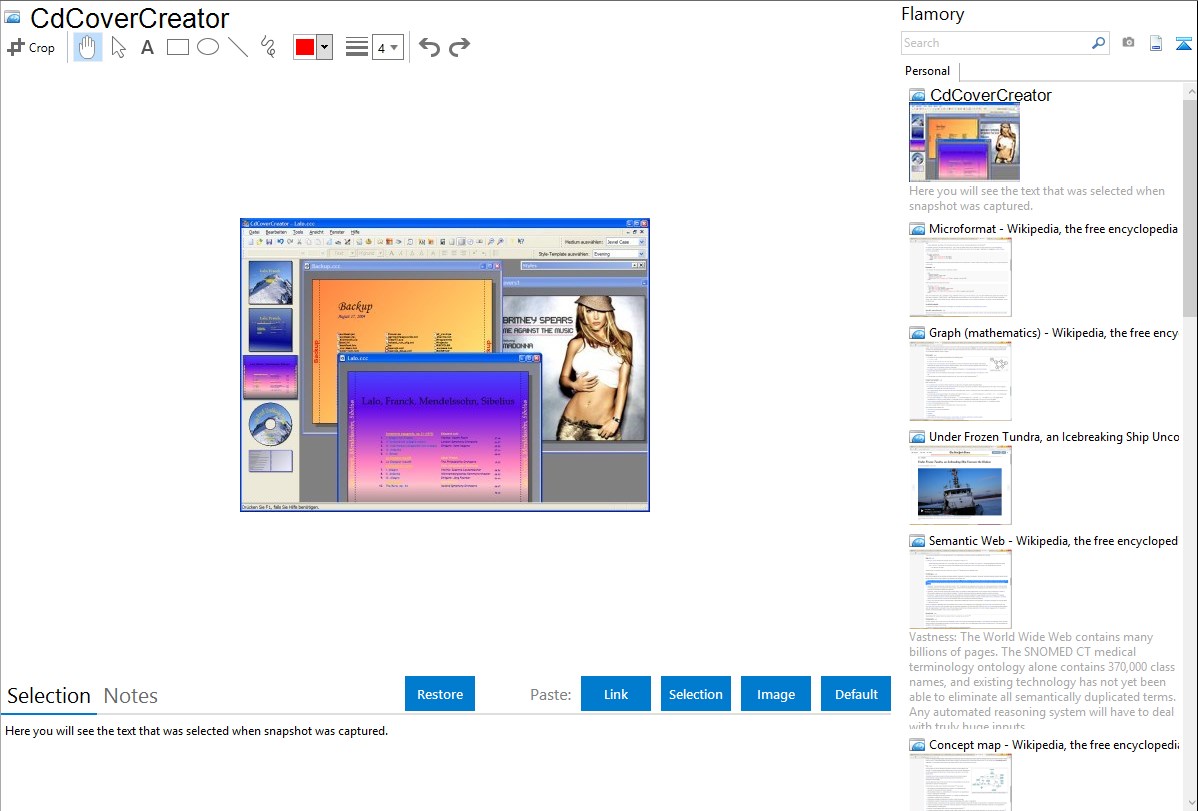Open the Personal tab

pyautogui.click(x=928, y=71)
